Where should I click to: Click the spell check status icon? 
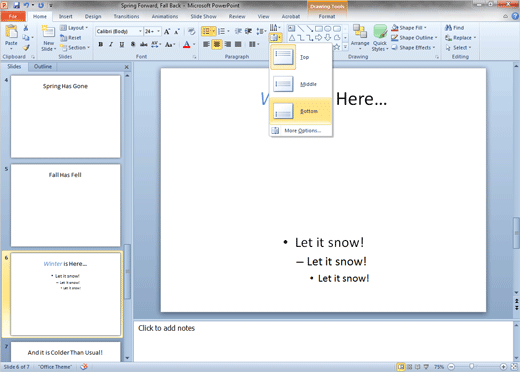tap(84, 367)
